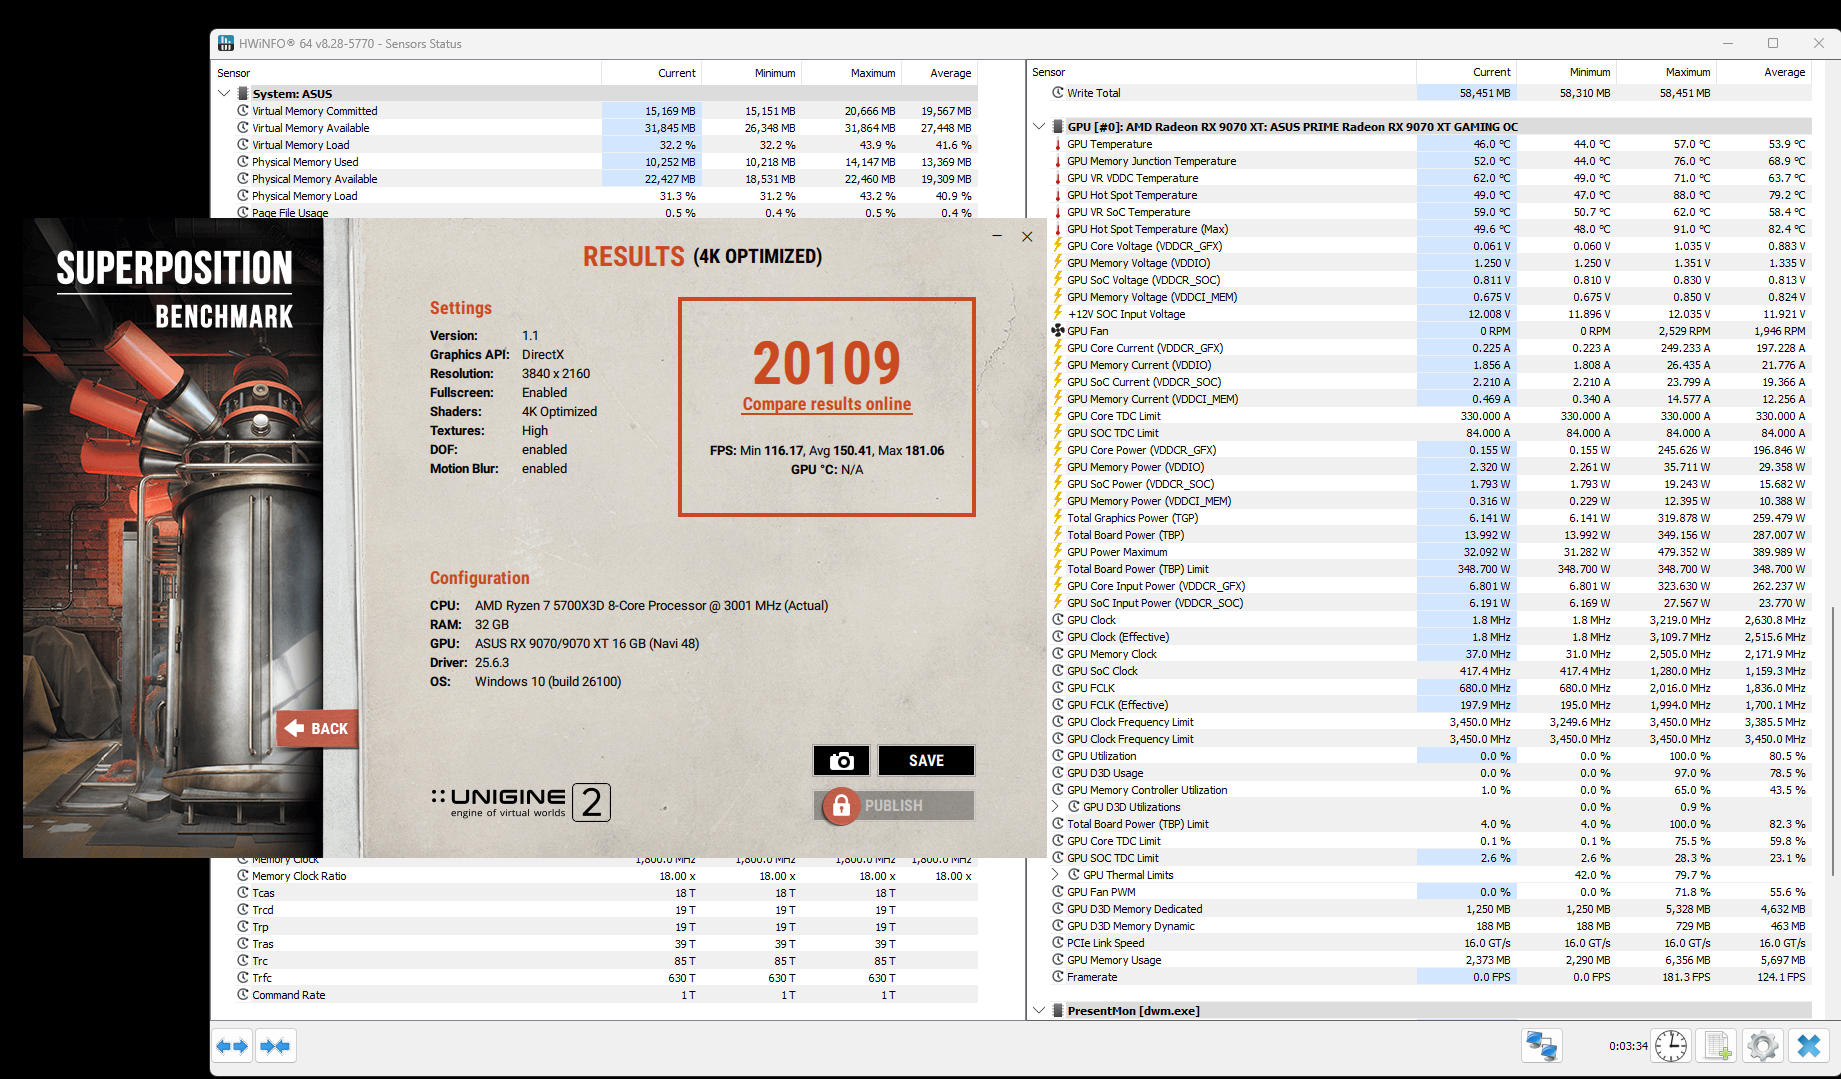Select the GPU D3D Memory Dedicated row

pyautogui.click(x=1430, y=909)
